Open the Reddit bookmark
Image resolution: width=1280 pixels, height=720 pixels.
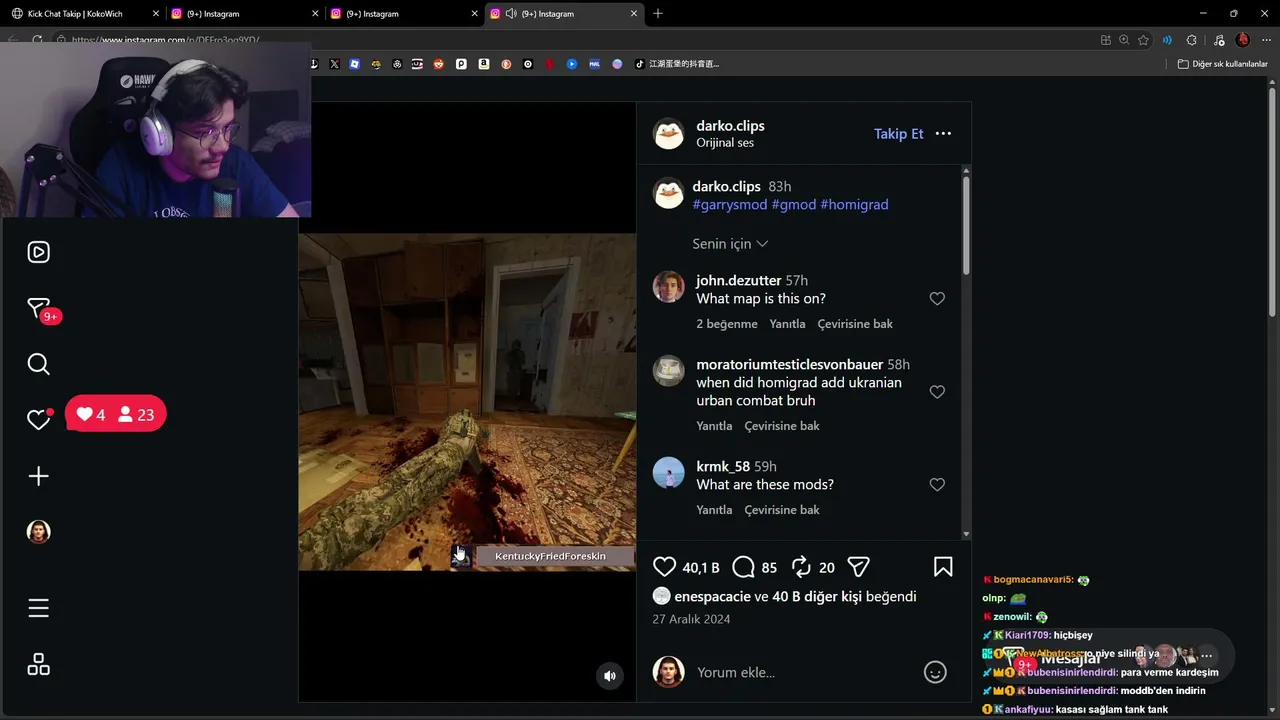(440, 64)
